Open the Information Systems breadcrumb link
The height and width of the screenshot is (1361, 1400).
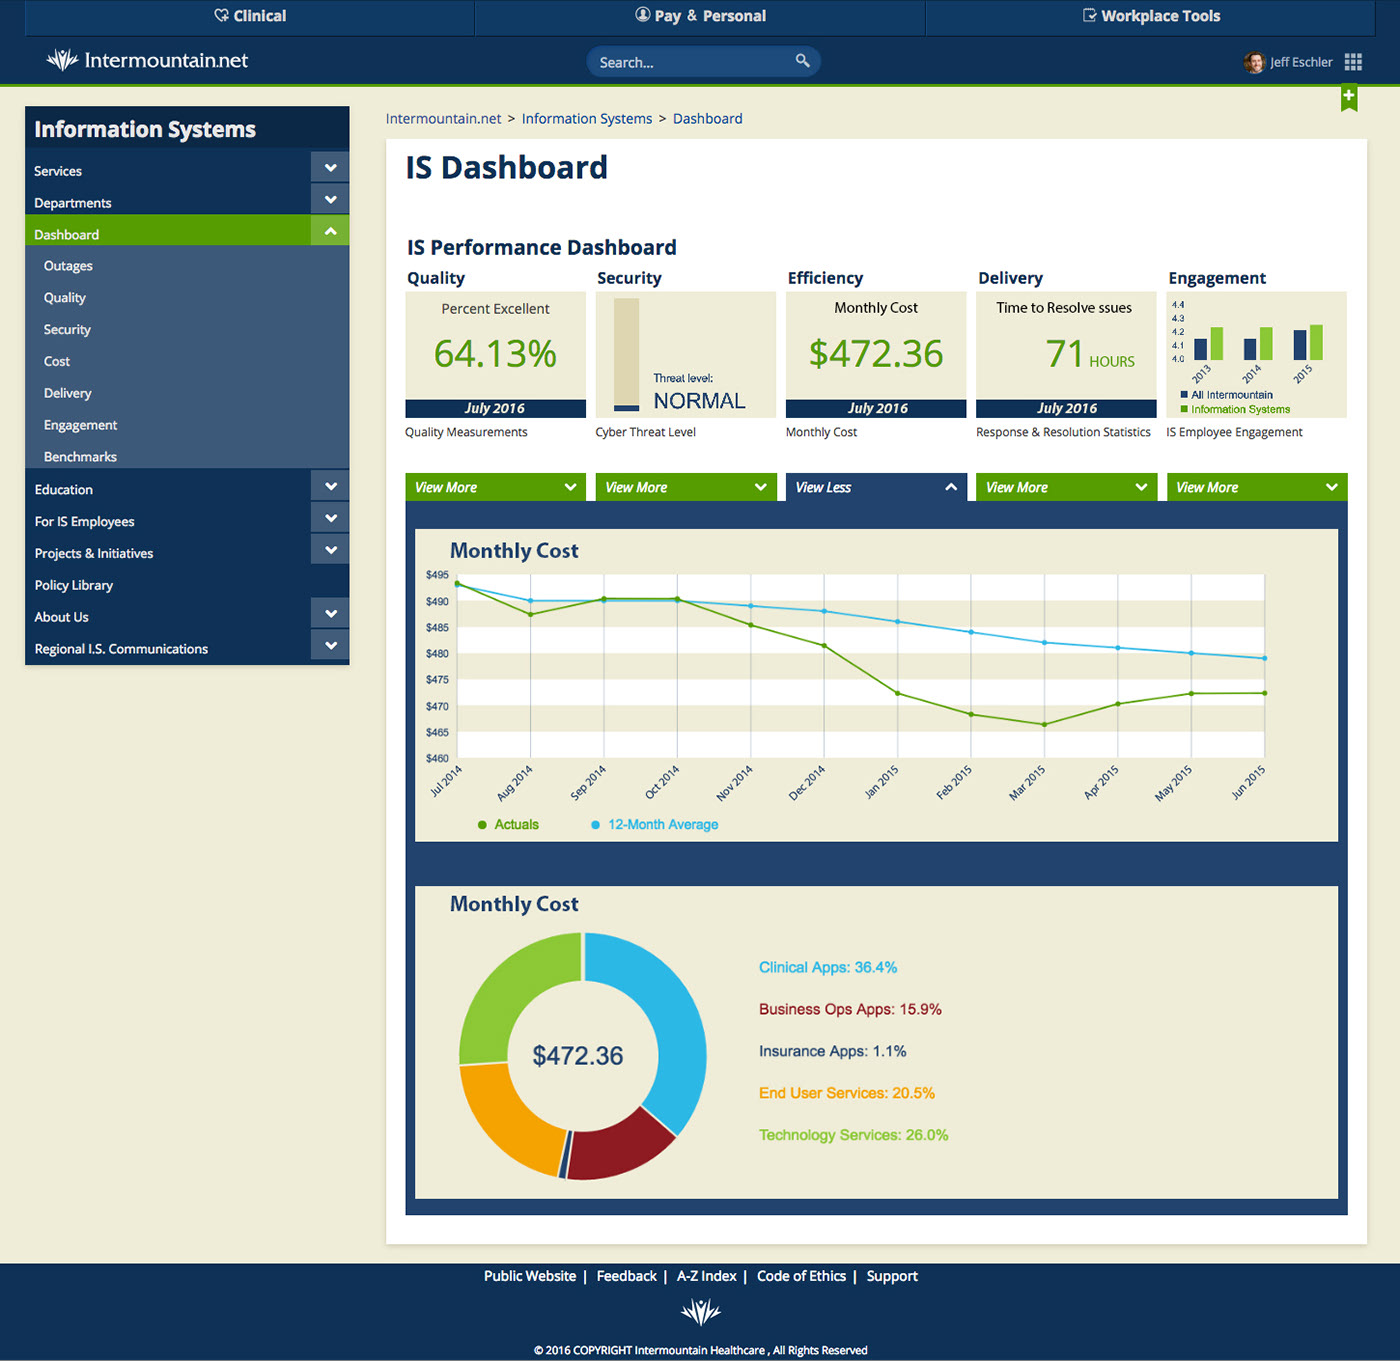pyautogui.click(x=586, y=119)
